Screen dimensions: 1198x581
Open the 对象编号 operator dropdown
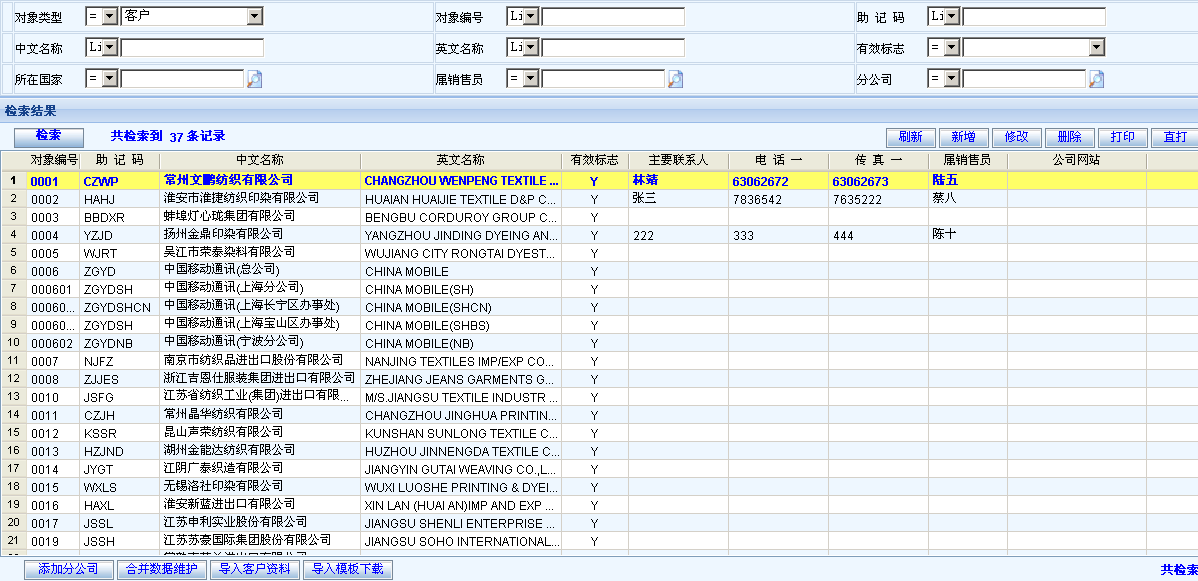tap(531, 16)
